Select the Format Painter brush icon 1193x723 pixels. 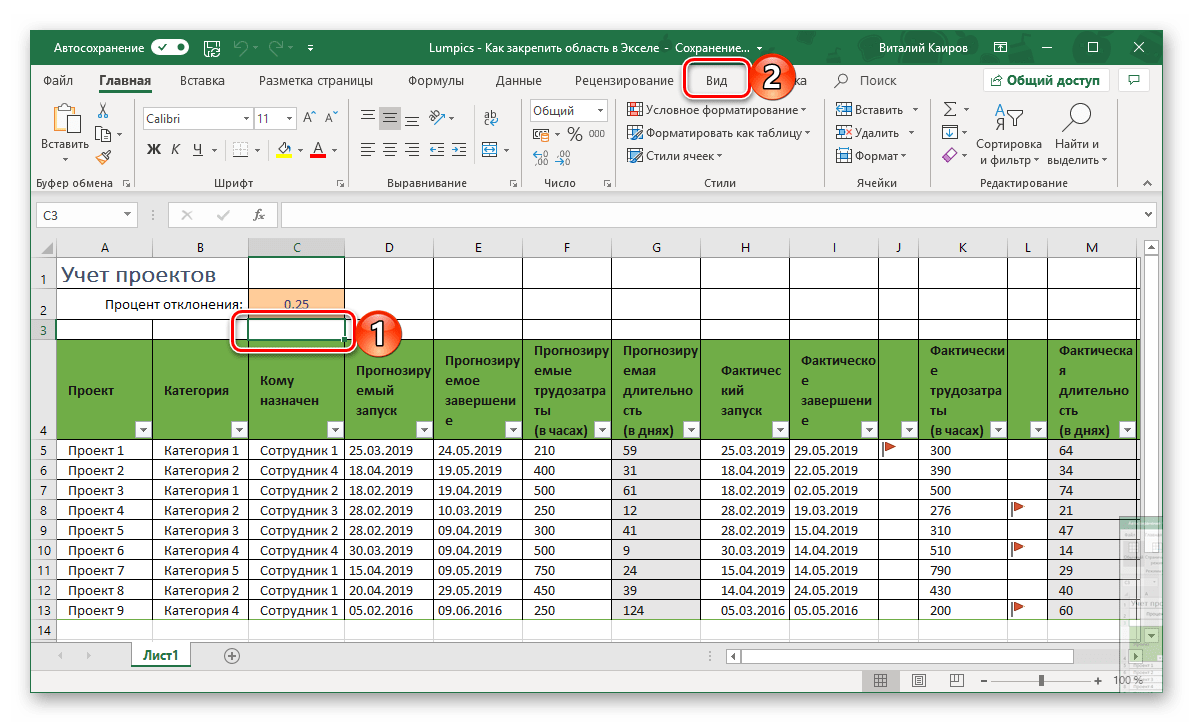102,157
